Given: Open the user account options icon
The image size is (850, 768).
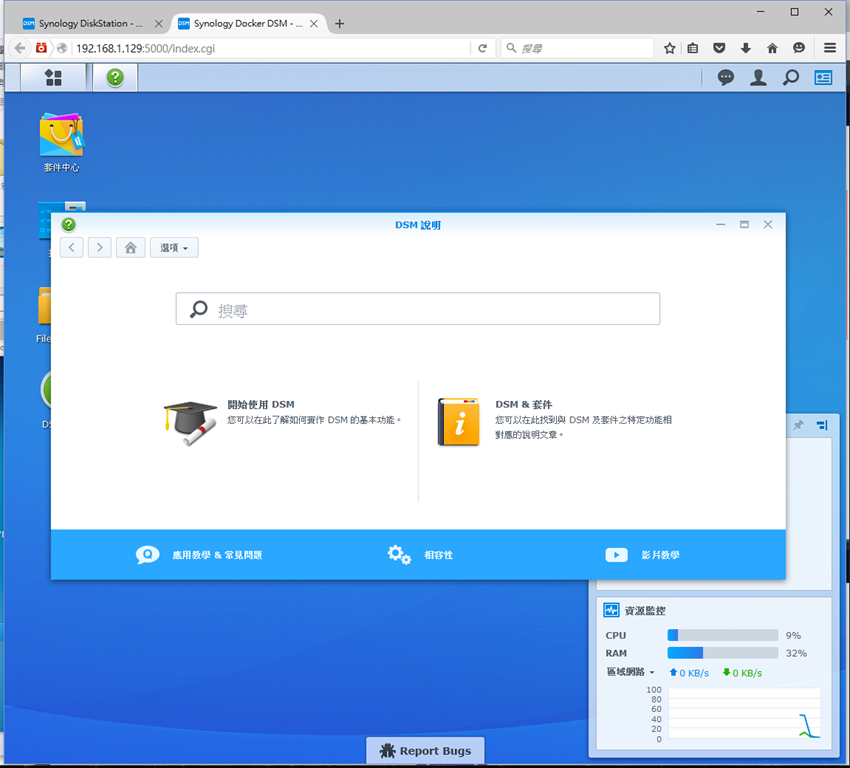Looking at the screenshot, I should (758, 78).
